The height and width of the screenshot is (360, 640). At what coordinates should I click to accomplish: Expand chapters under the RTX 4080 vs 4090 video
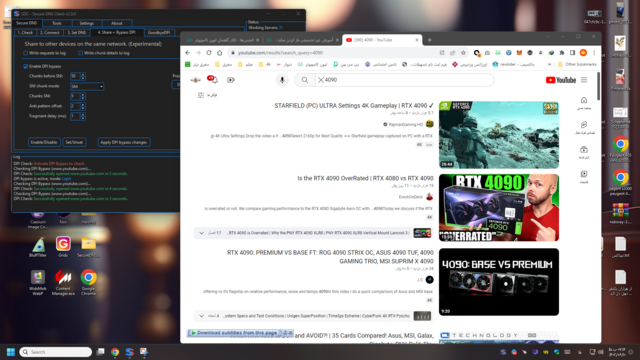click(201, 233)
